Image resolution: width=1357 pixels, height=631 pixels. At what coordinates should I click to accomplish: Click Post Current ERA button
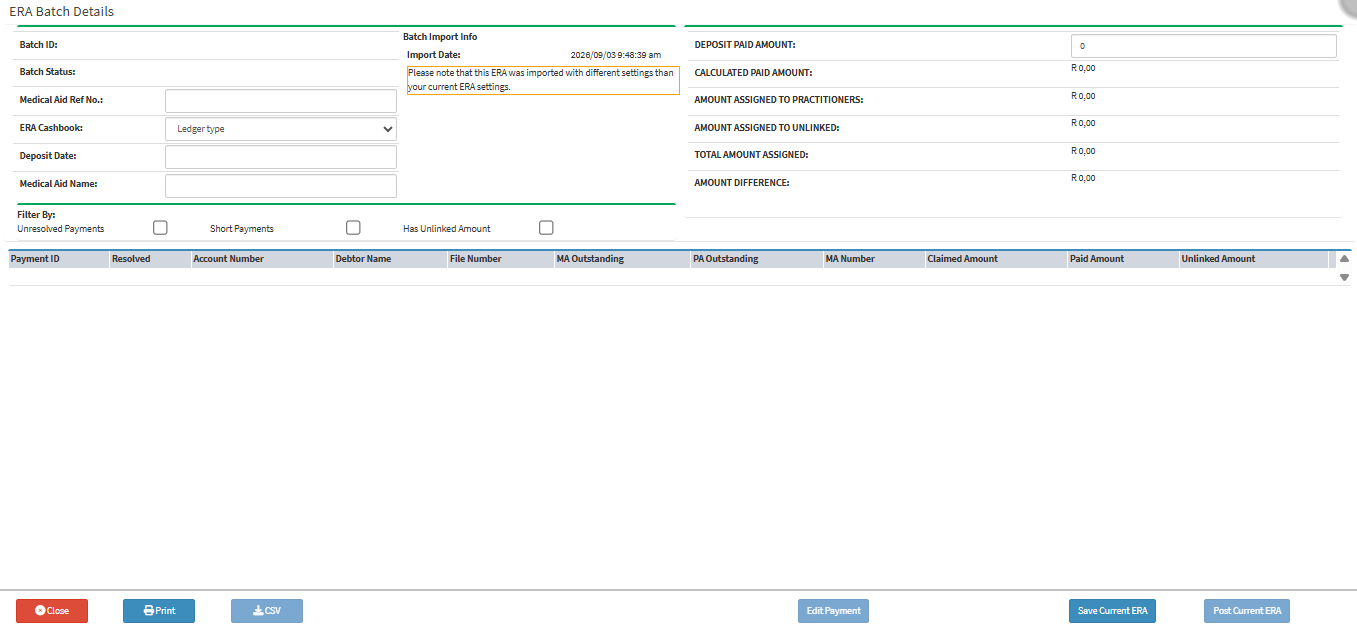click(x=1247, y=611)
